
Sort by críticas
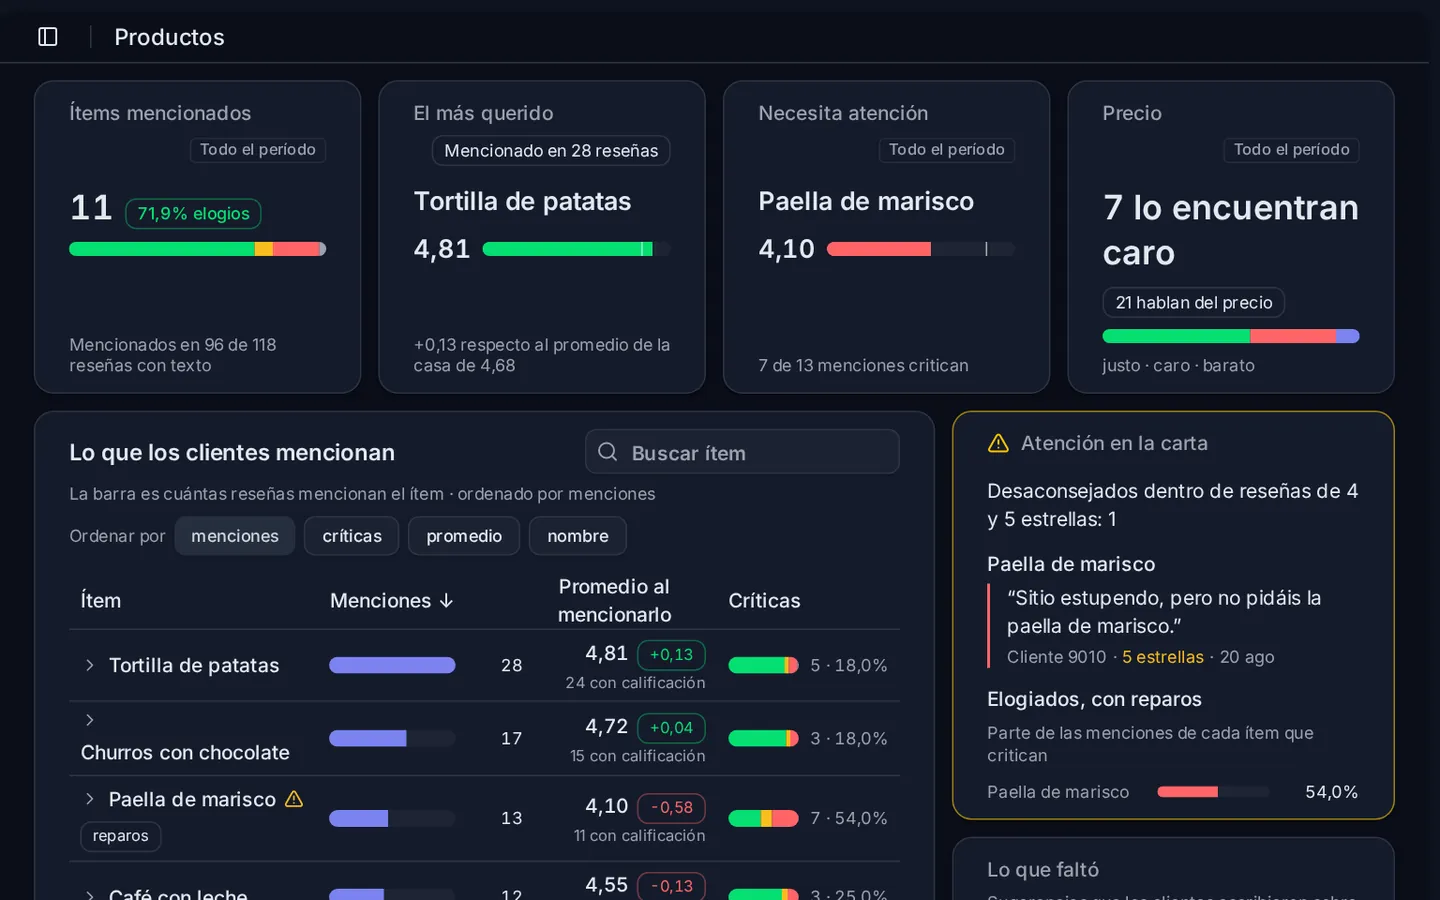[x=352, y=536]
